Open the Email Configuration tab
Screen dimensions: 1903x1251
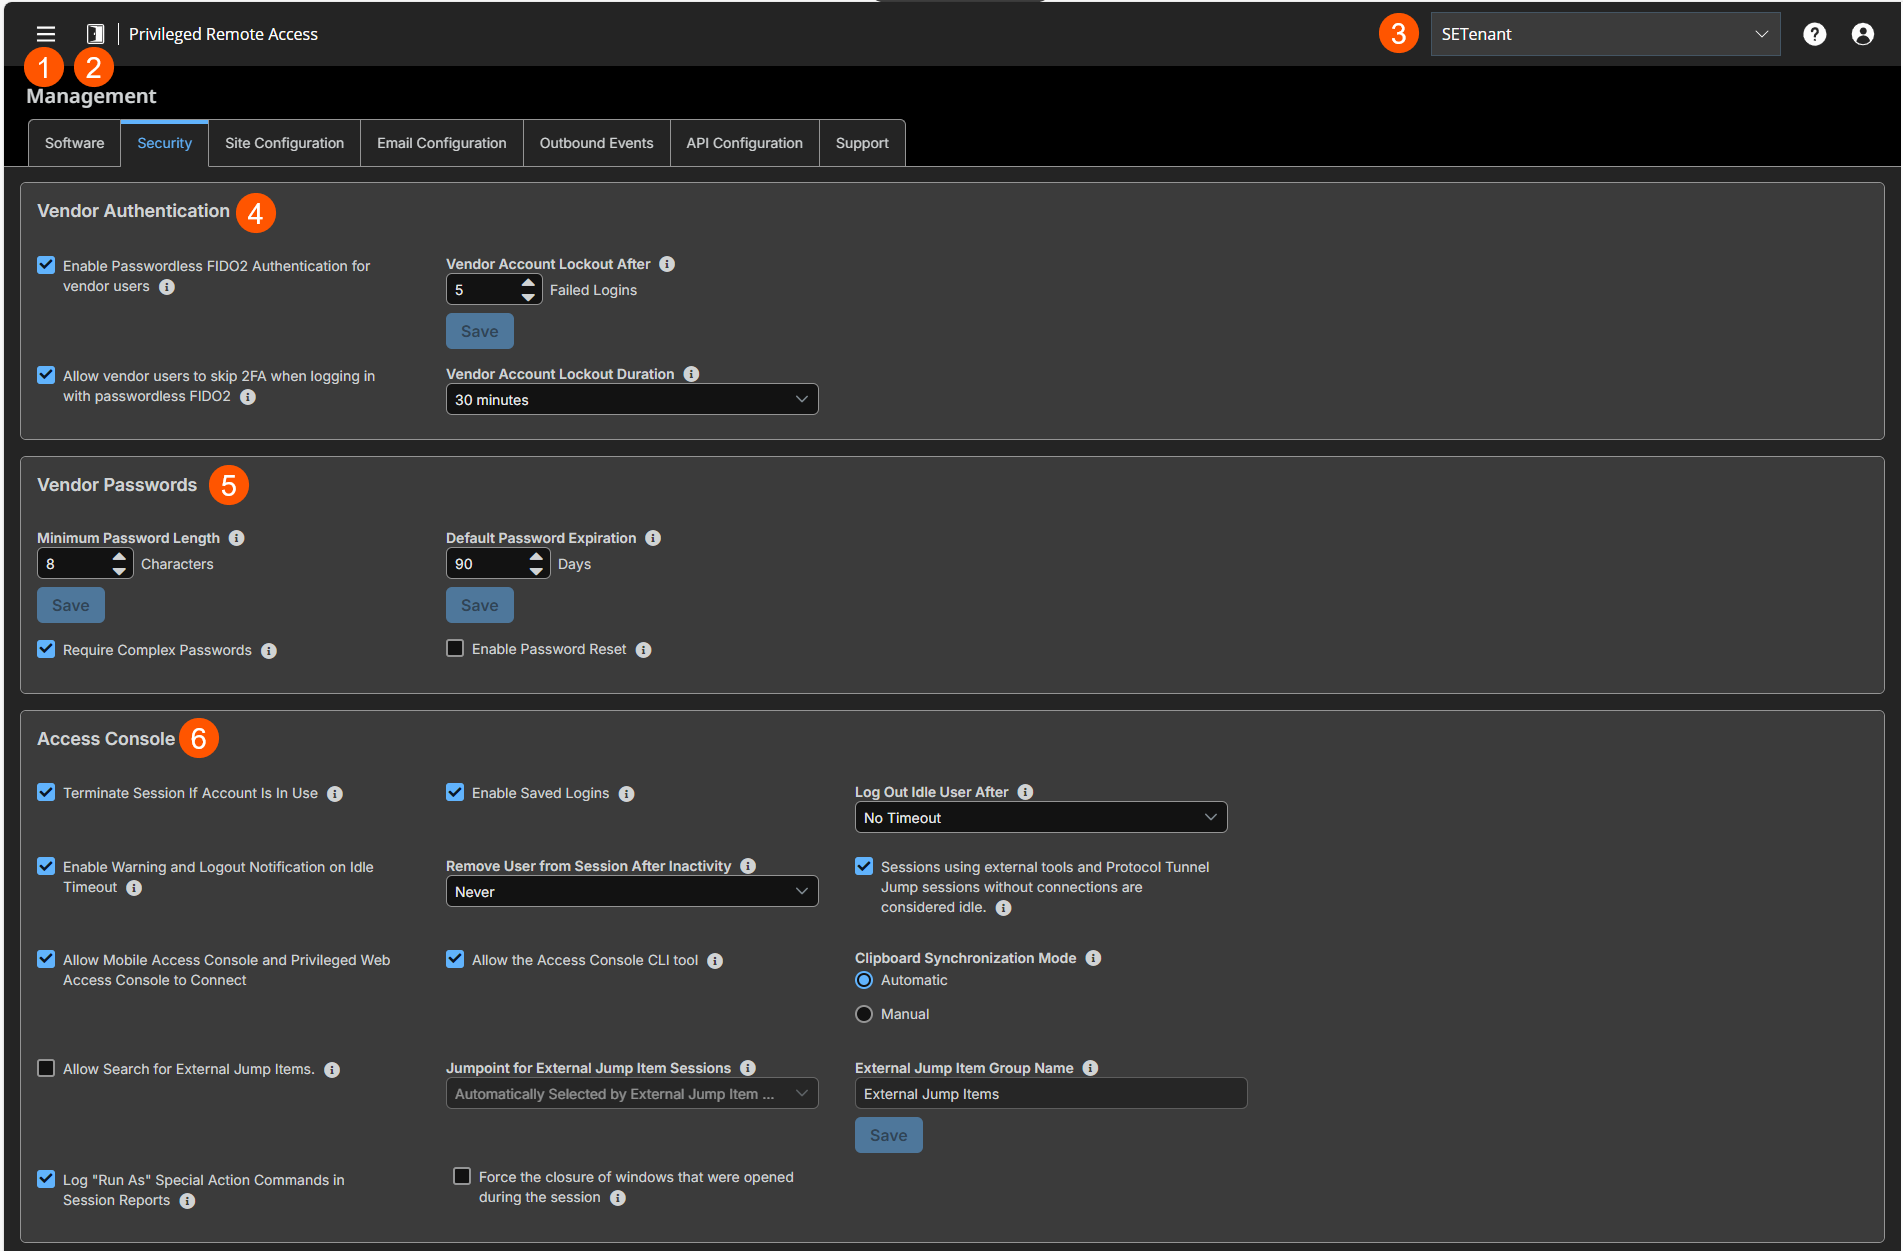(x=441, y=142)
